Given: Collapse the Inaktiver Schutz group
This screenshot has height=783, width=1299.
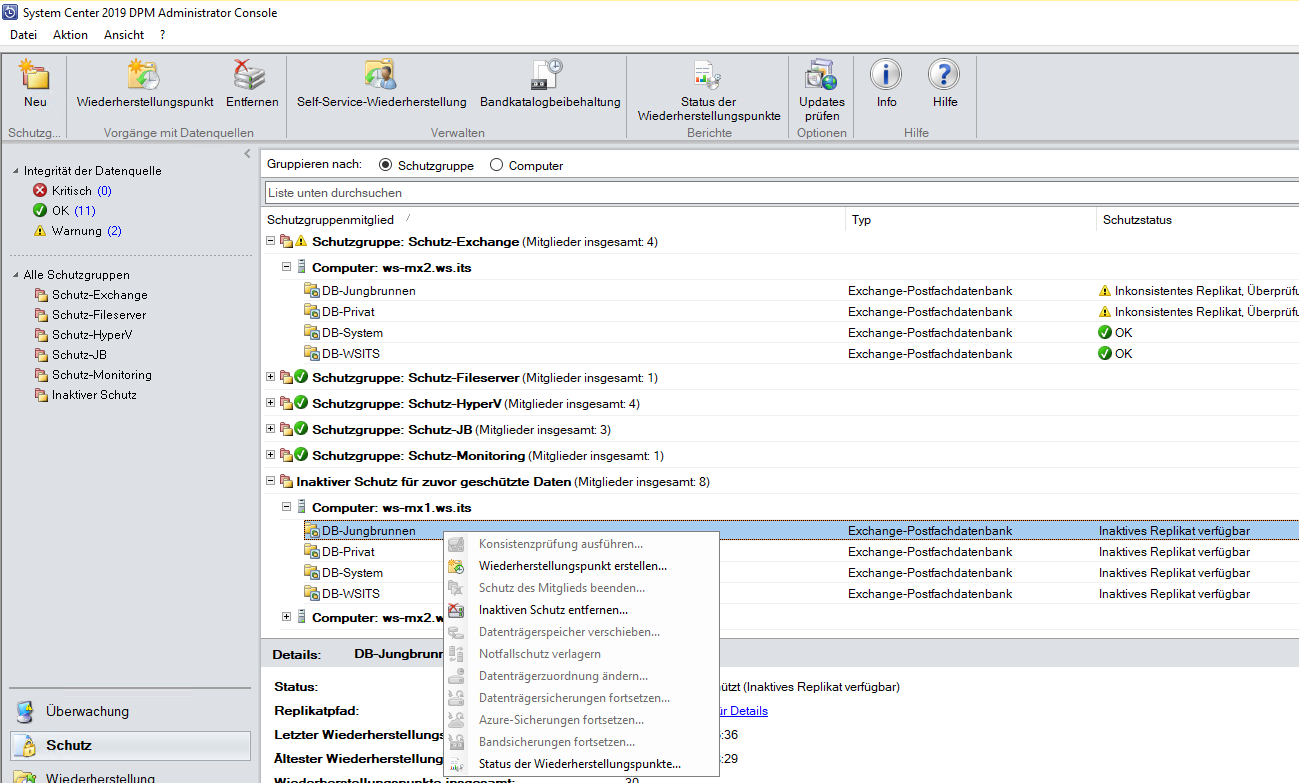Looking at the screenshot, I should [271, 481].
